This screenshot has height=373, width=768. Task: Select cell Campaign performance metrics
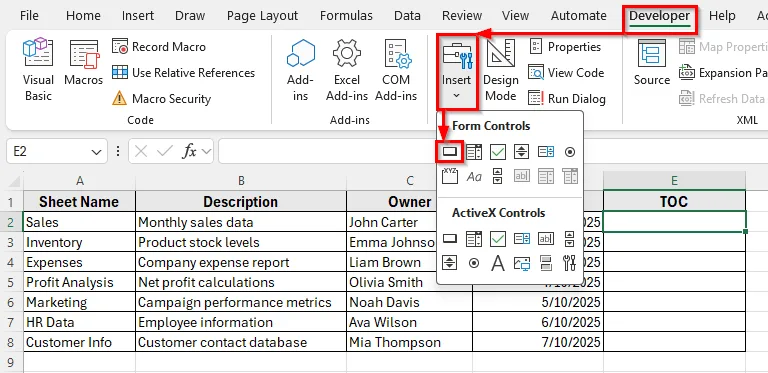[x=241, y=303]
